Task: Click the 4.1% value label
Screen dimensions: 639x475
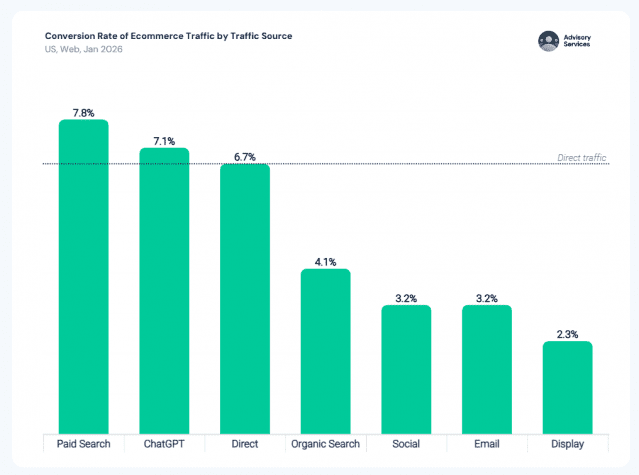Action: [326, 262]
